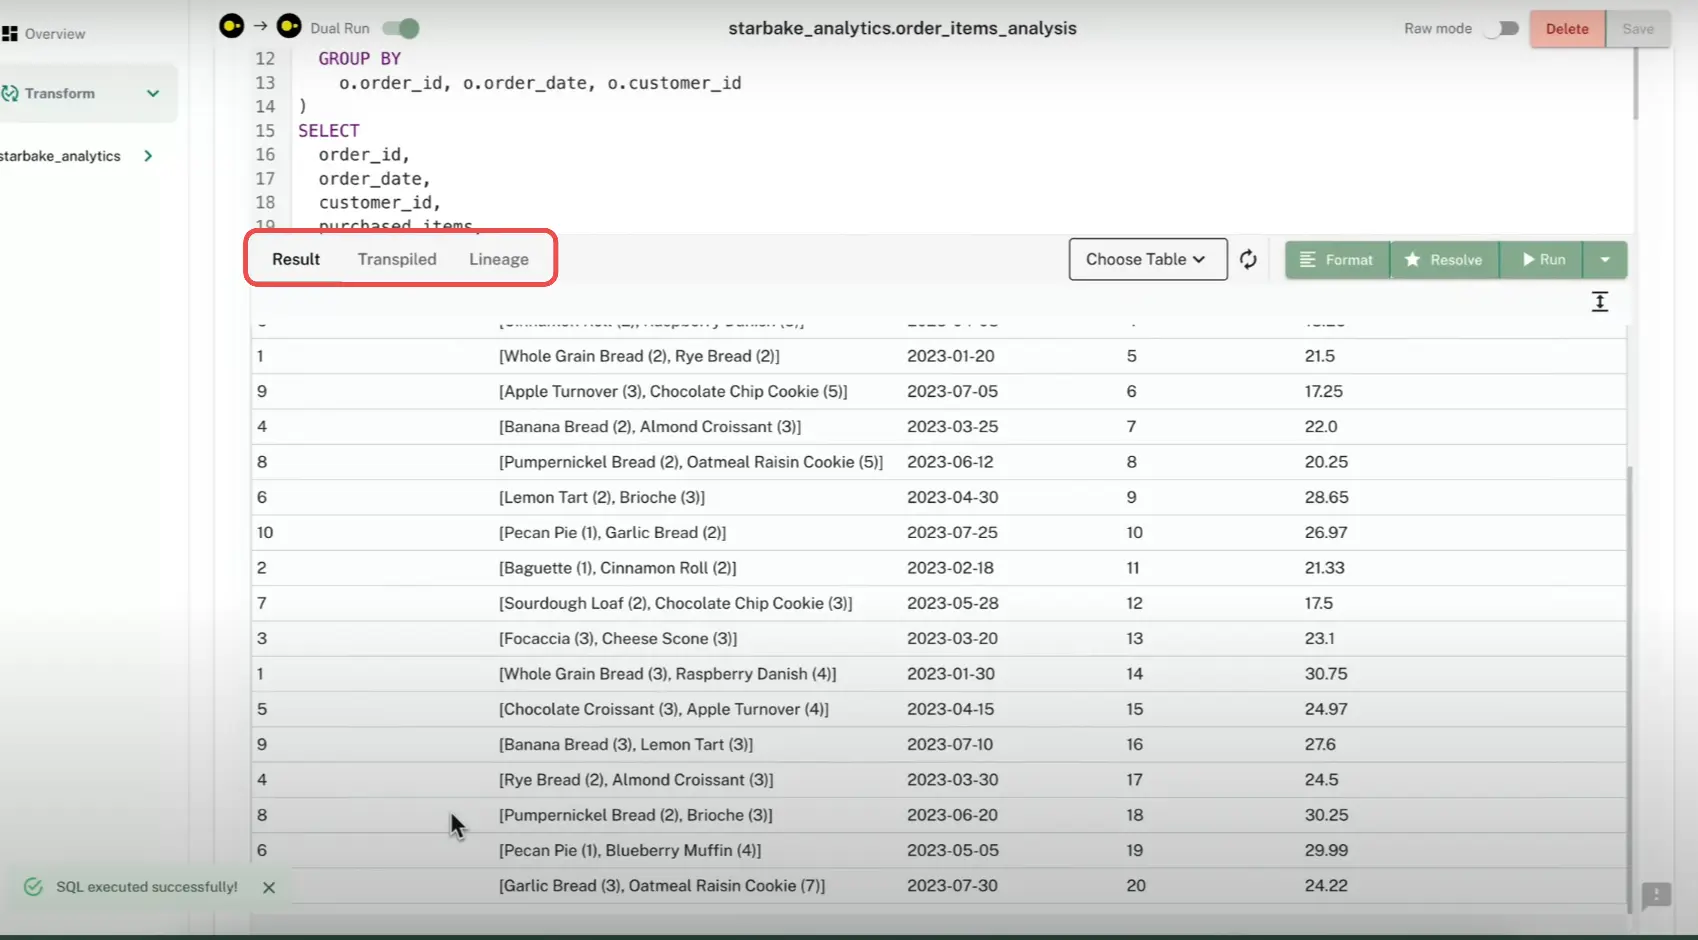The height and width of the screenshot is (940, 1698).
Task: Enable the Raw mode toggle
Action: click(x=1501, y=29)
